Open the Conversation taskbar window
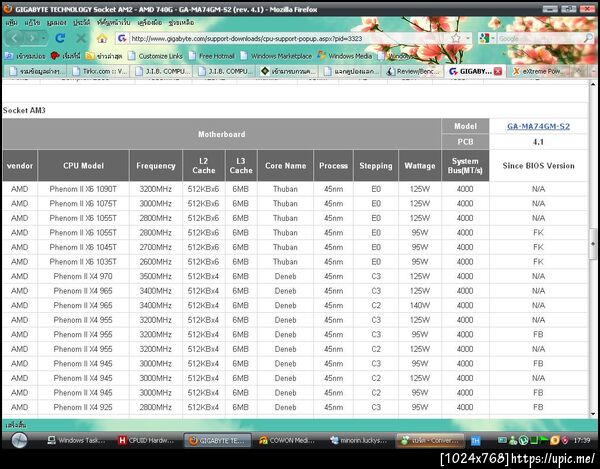 pos(429,440)
